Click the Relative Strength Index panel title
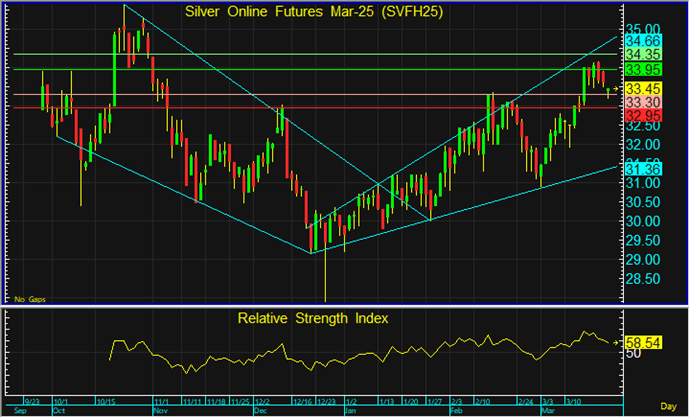Viewport: 690px width, 418px height. [314, 319]
